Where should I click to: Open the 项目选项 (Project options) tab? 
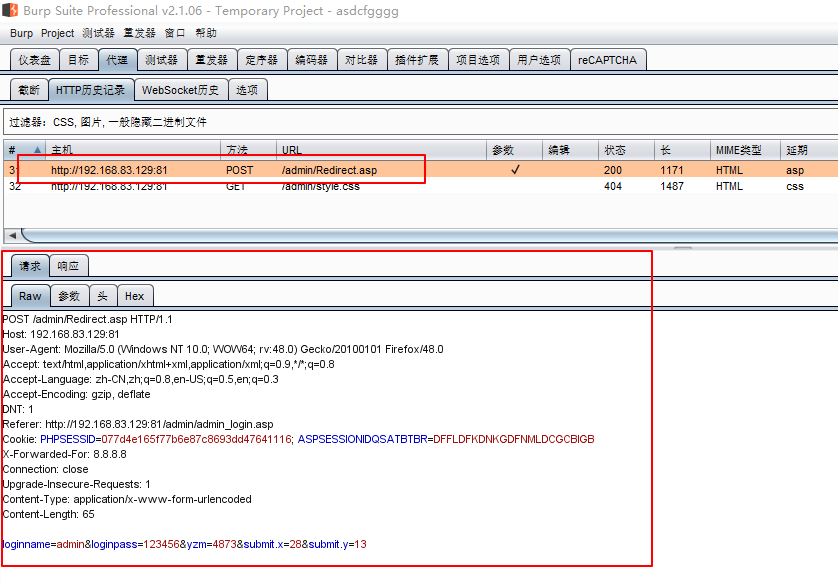[x=478, y=60]
